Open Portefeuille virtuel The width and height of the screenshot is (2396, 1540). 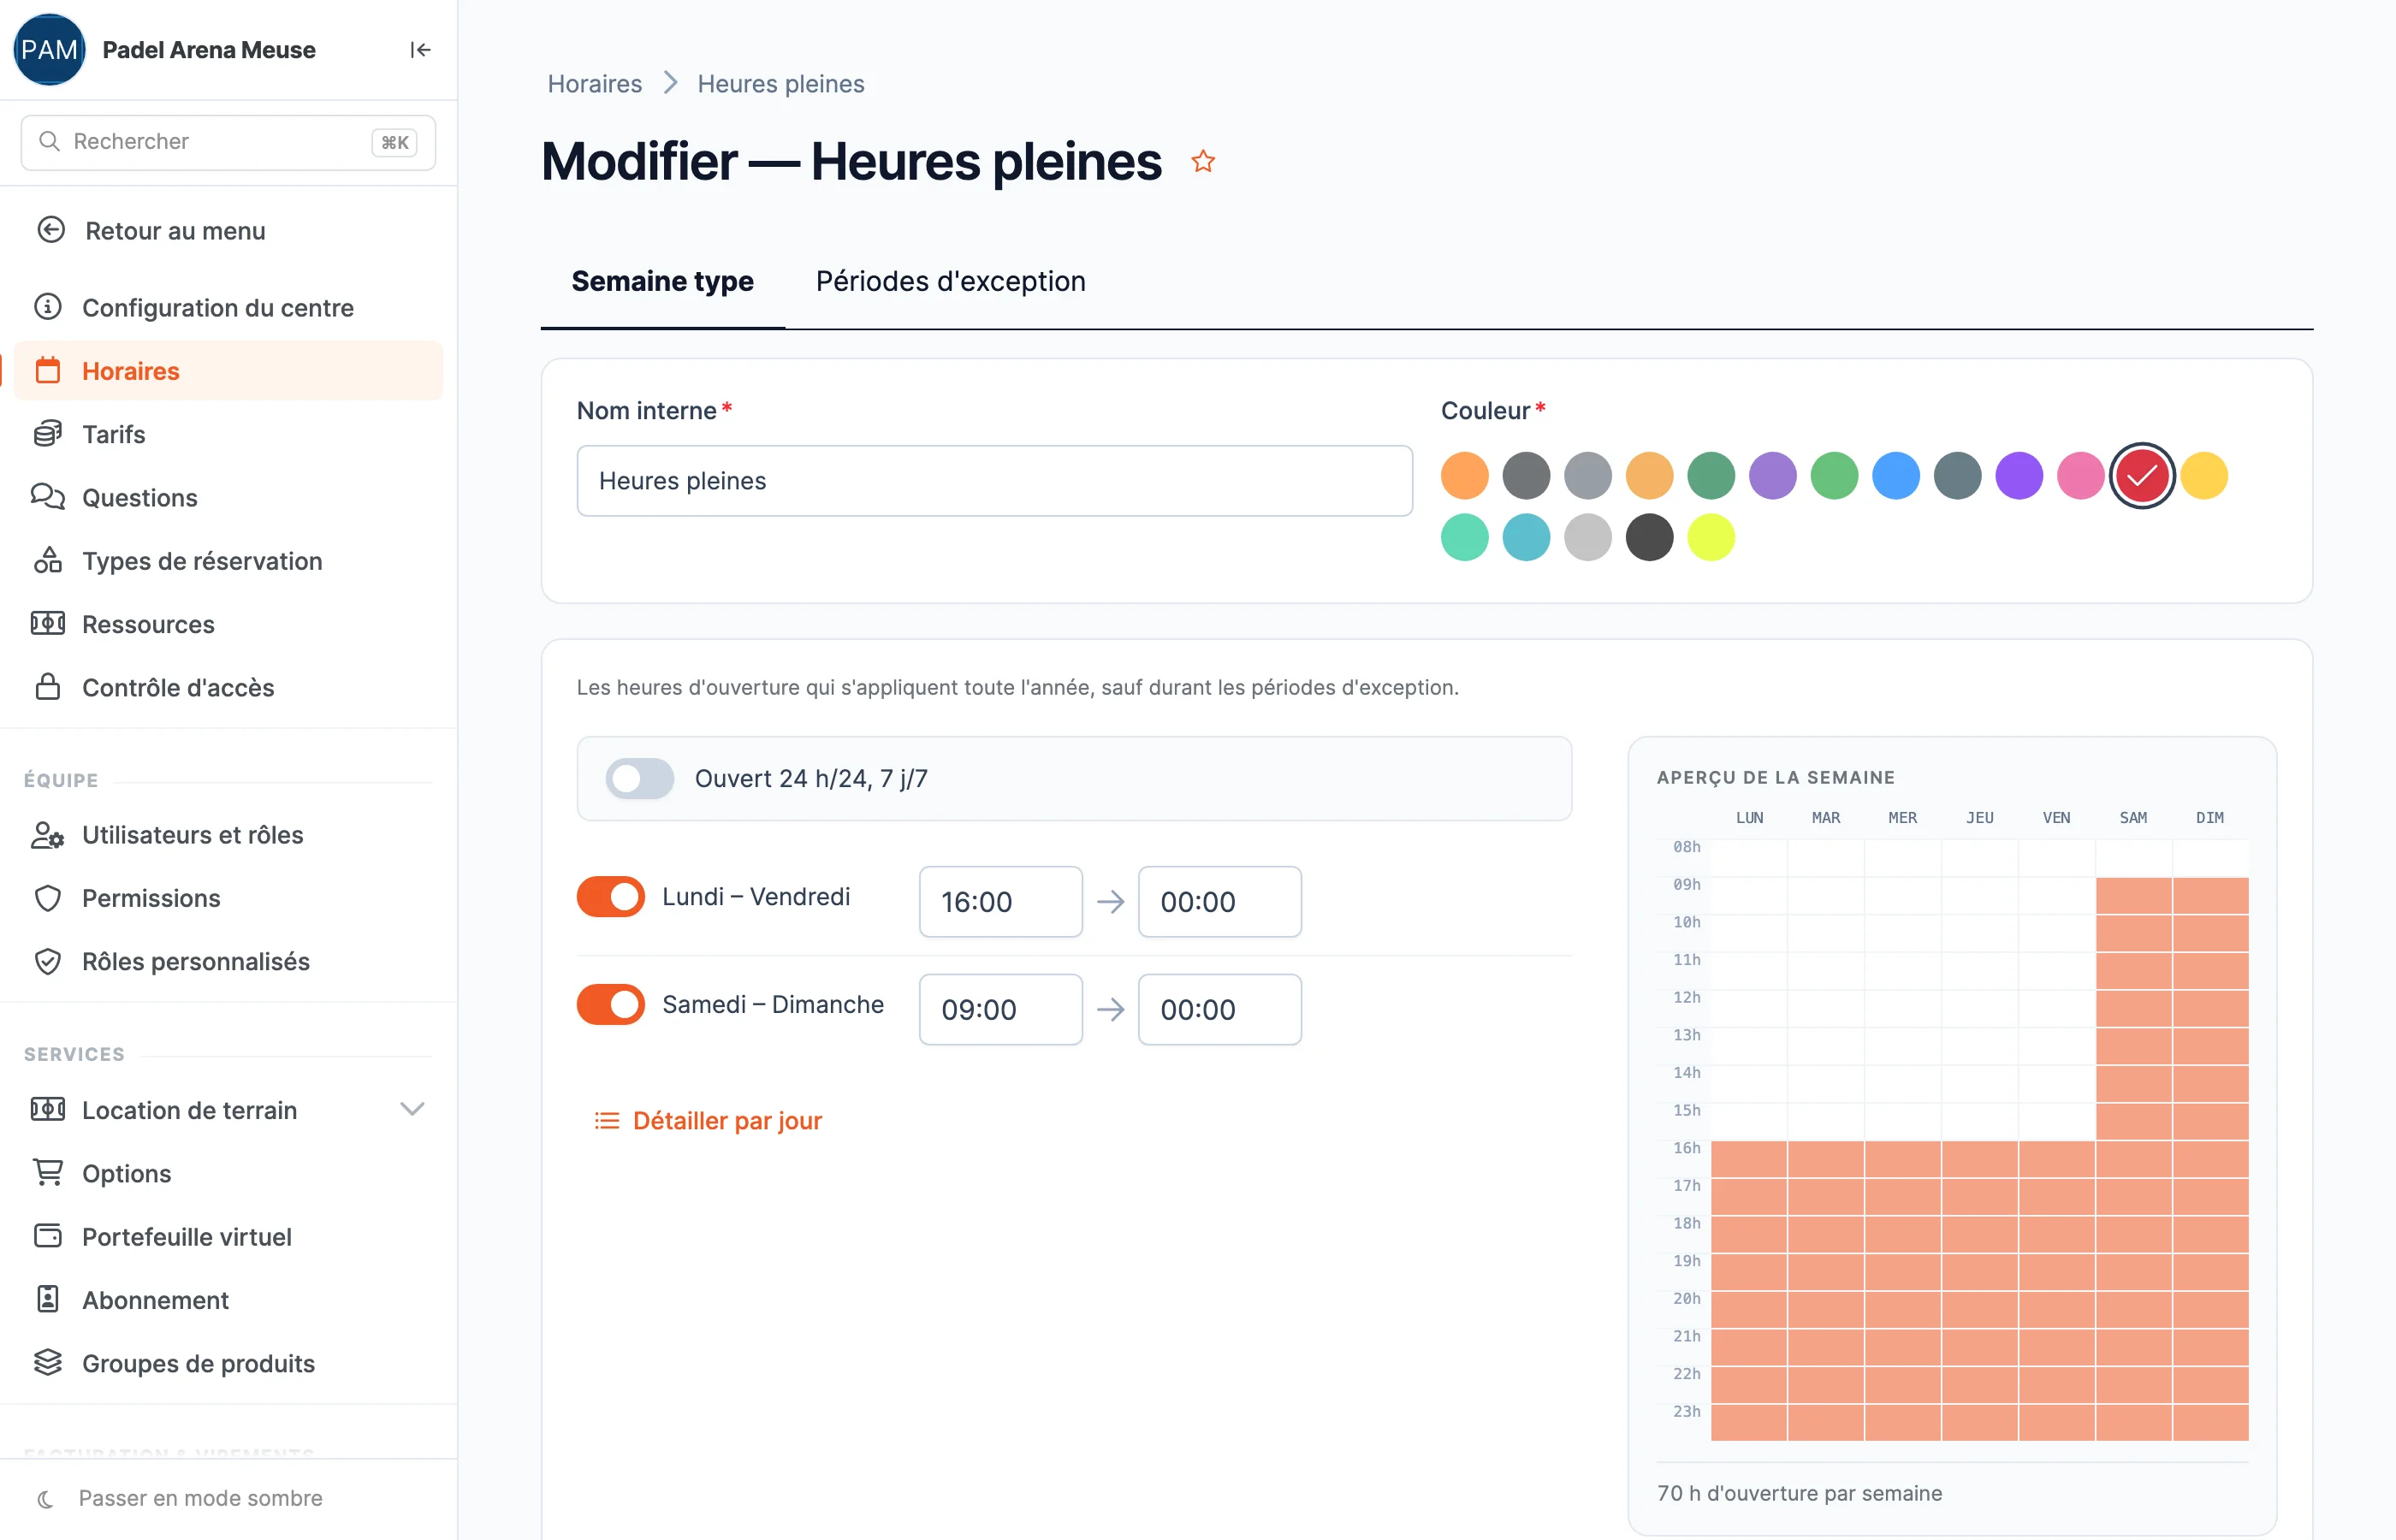229,1237
